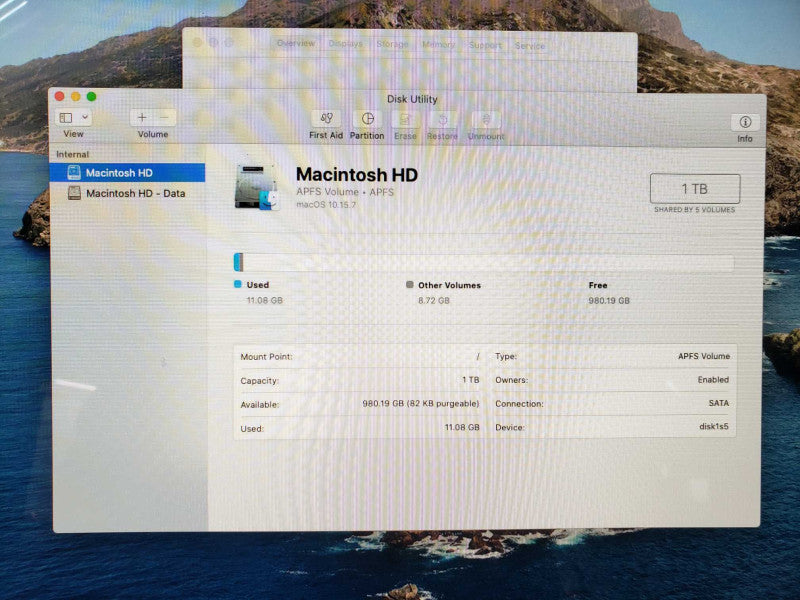The width and height of the screenshot is (800, 600).
Task: Click '980.19 GB (82 KB purgeable)' value
Action: click(x=421, y=404)
